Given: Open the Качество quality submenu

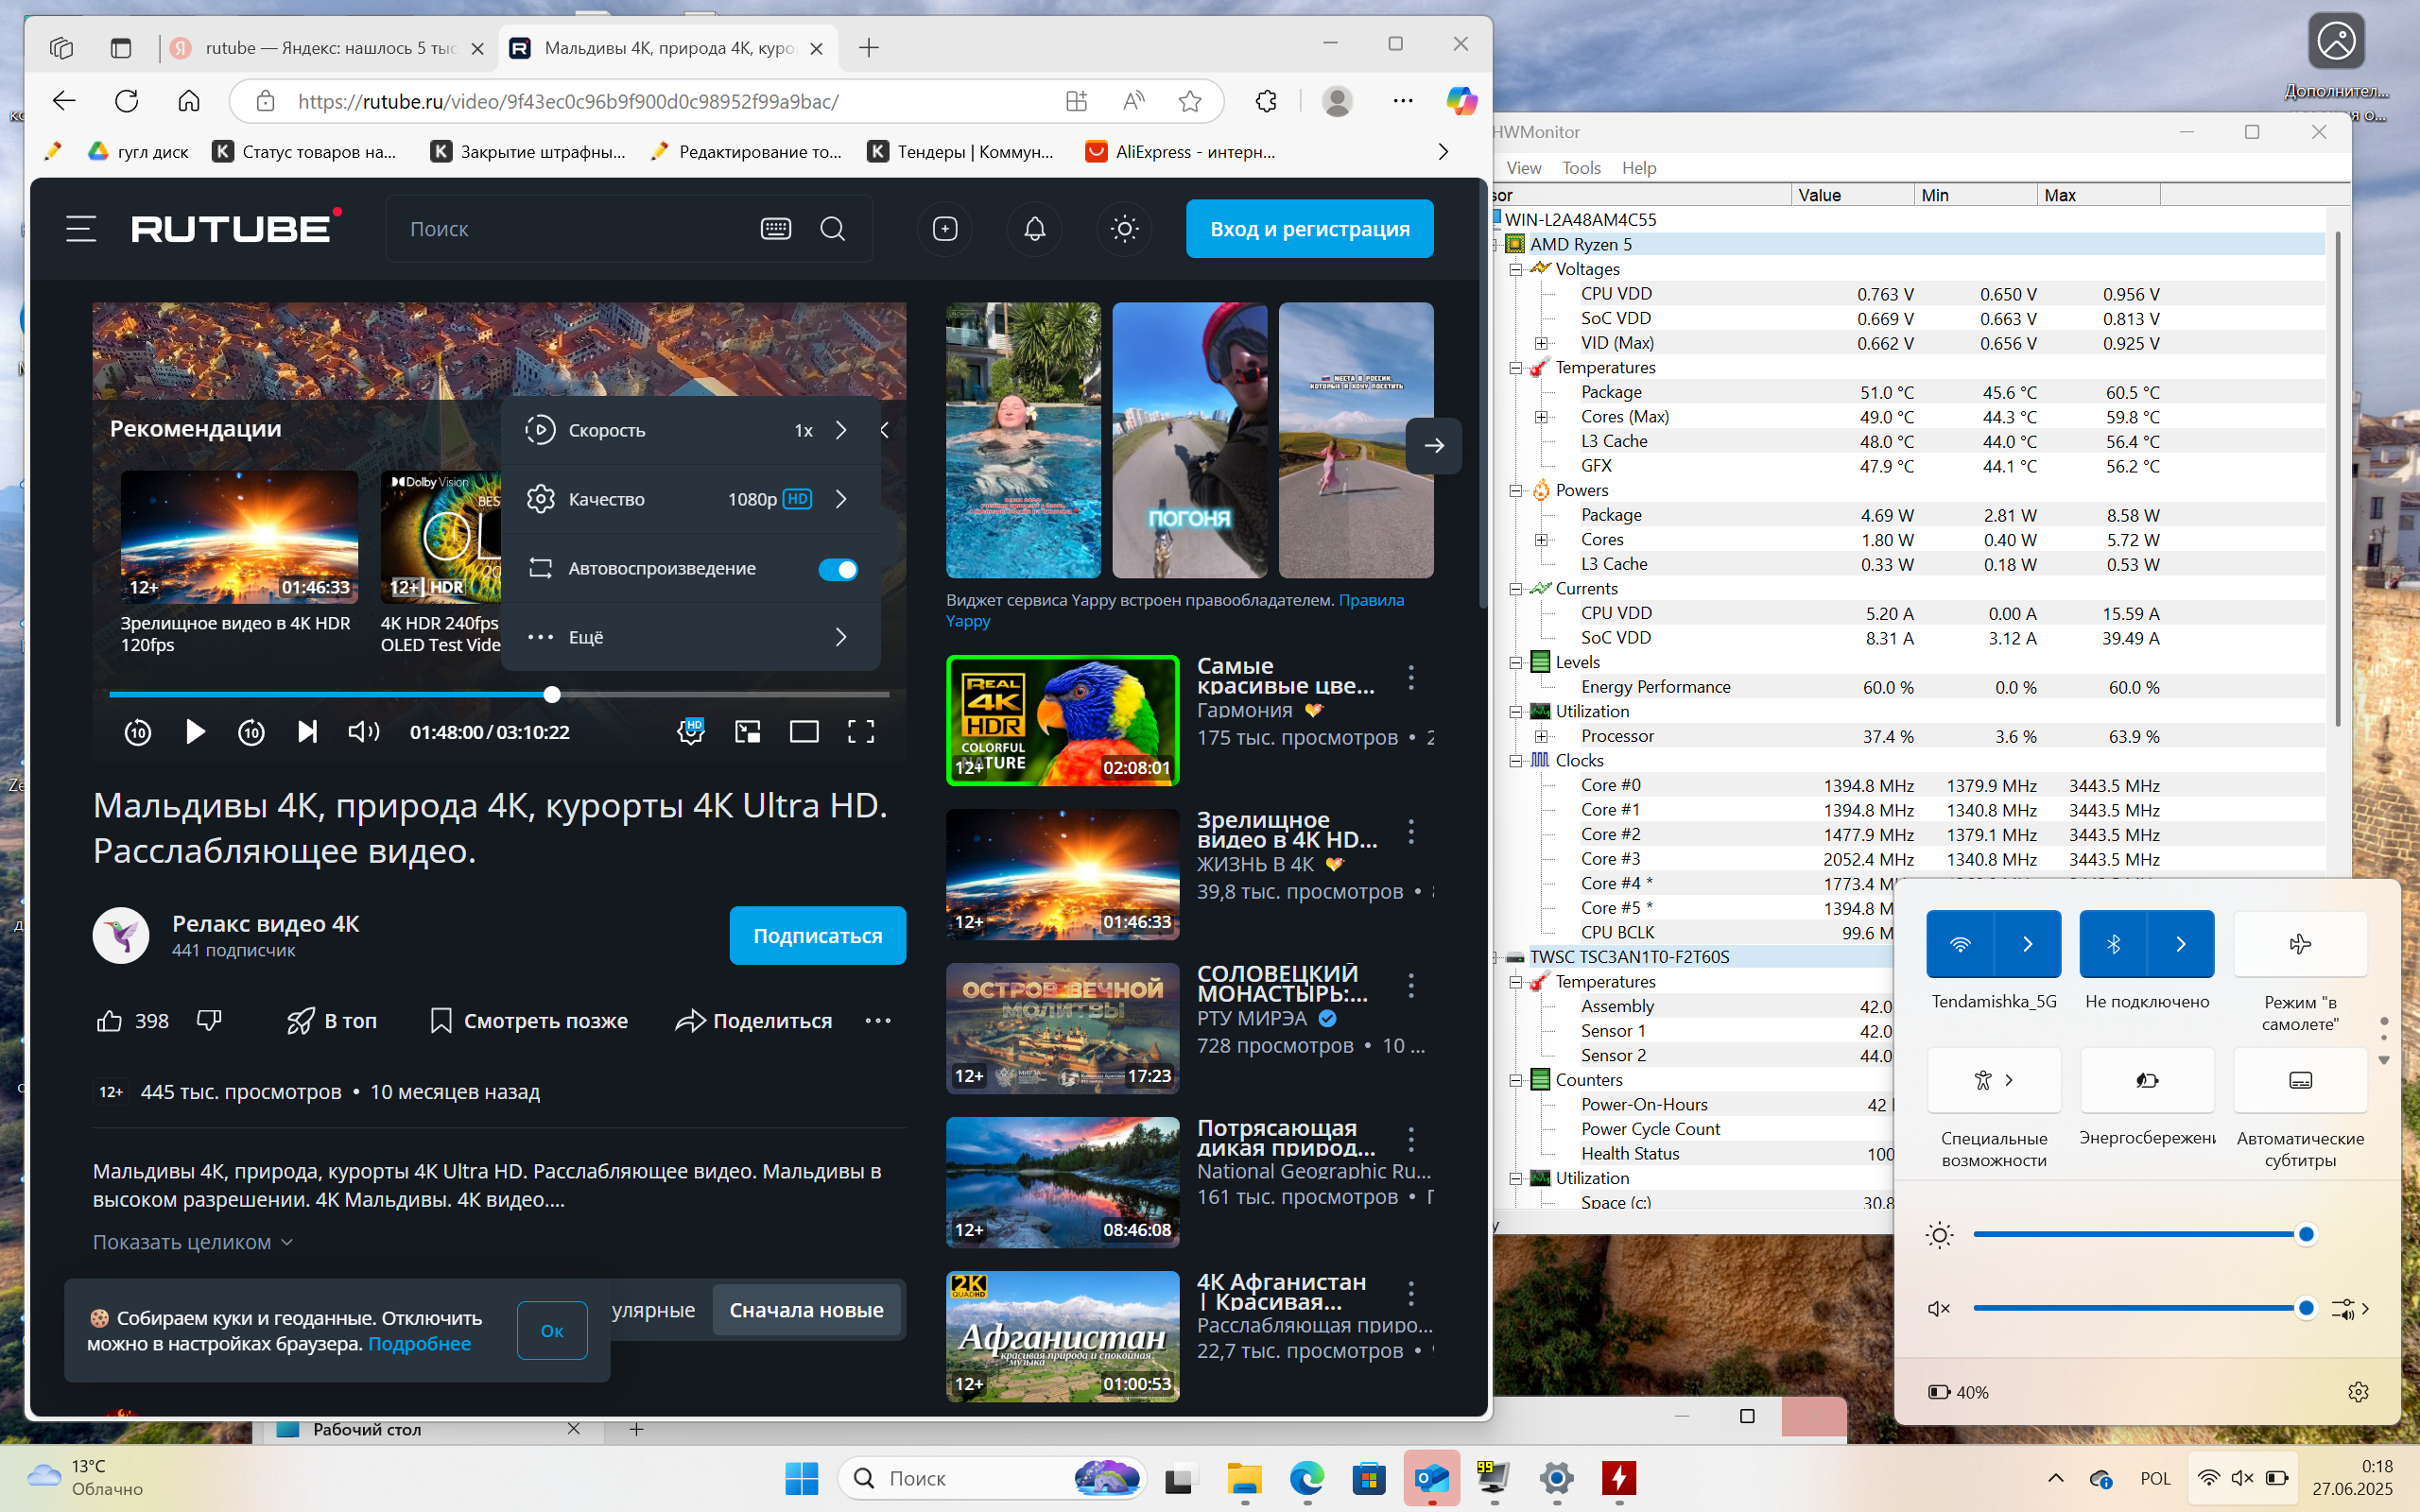Looking at the screenshot, I should 690,499.
